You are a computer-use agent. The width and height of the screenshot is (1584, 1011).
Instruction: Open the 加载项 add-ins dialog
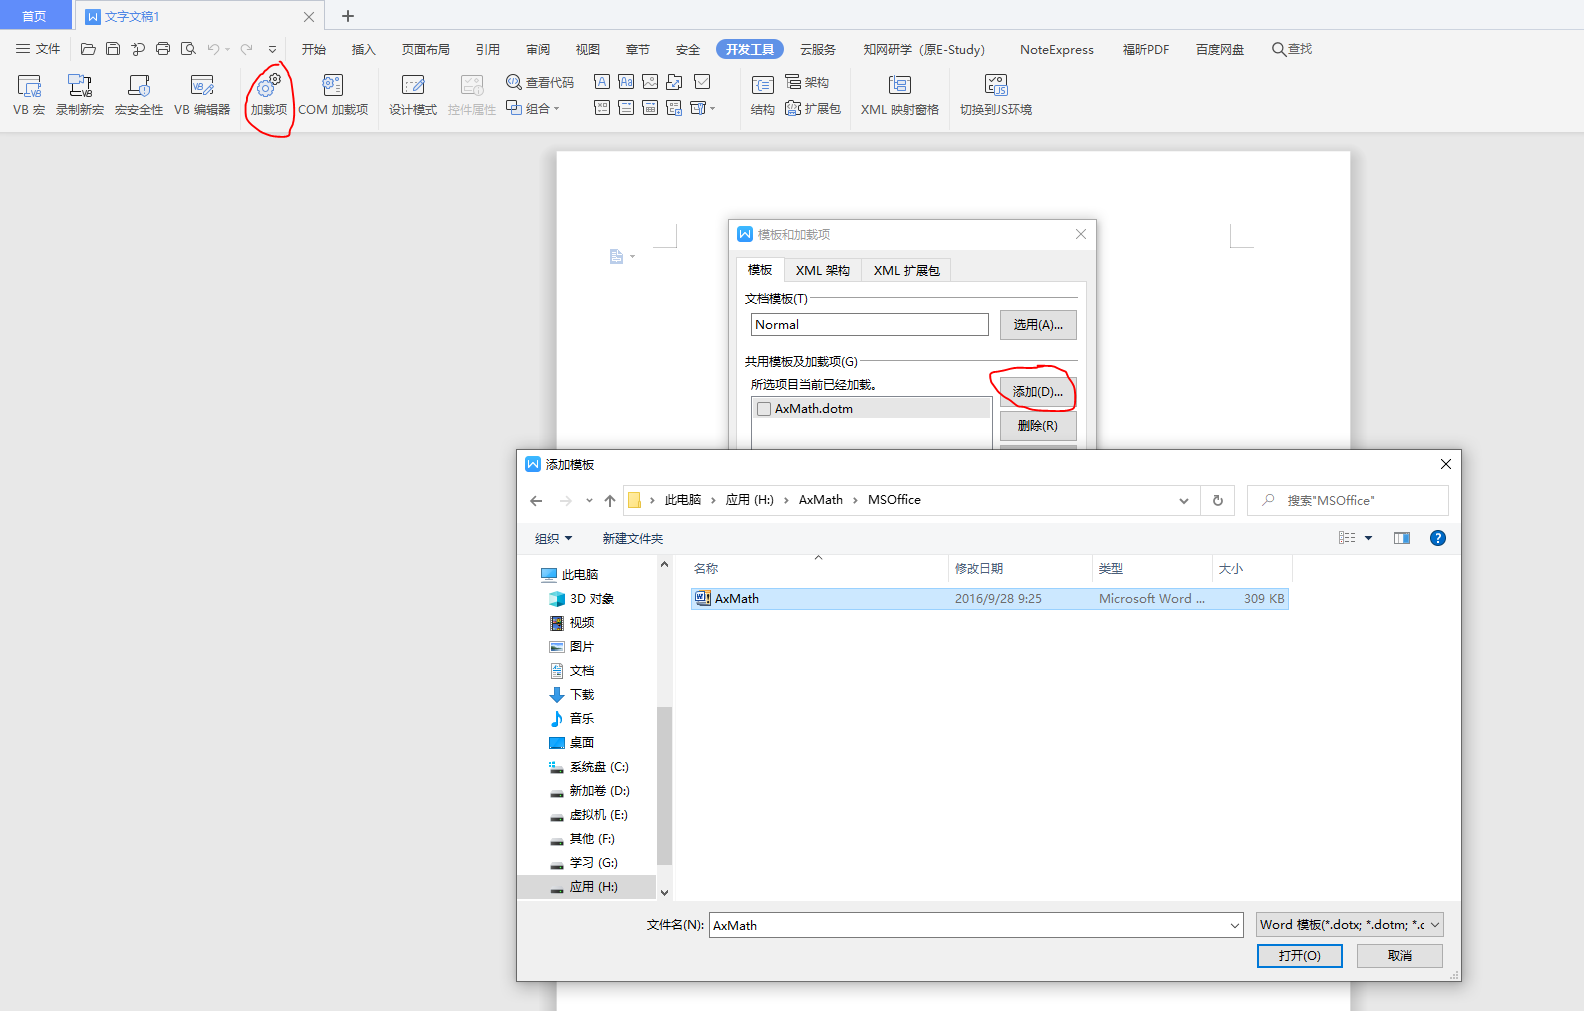click(x=269, y=95)
